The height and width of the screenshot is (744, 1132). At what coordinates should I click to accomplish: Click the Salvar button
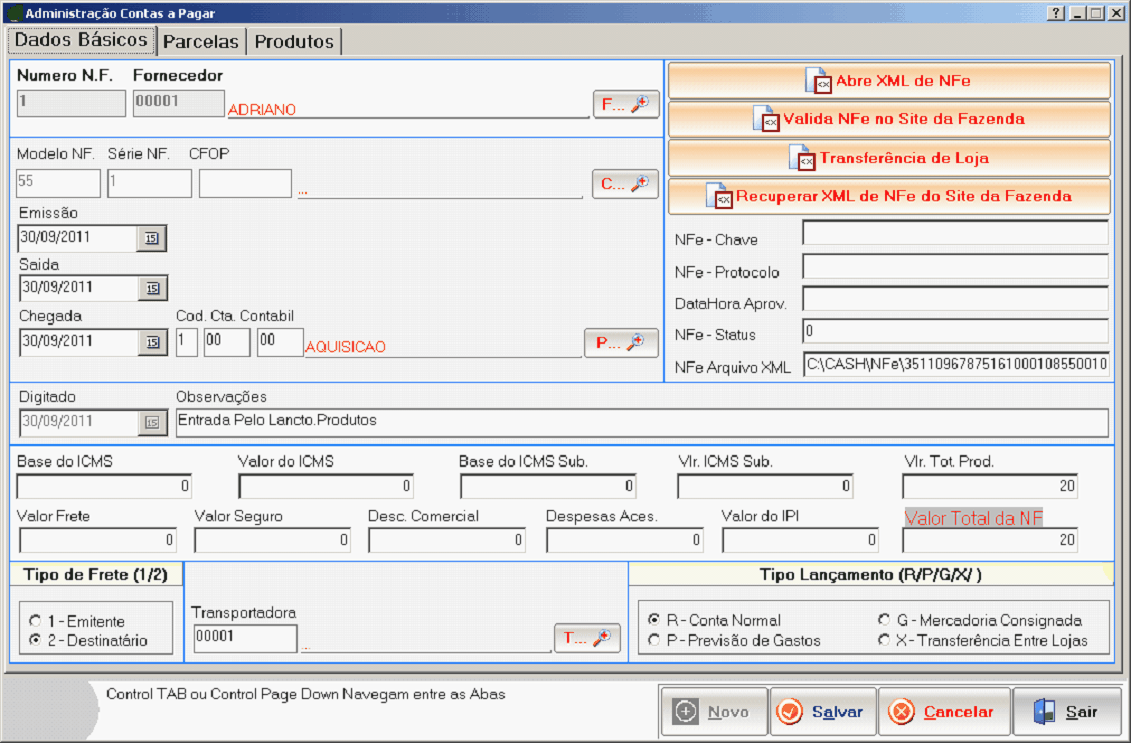[823, 712]
